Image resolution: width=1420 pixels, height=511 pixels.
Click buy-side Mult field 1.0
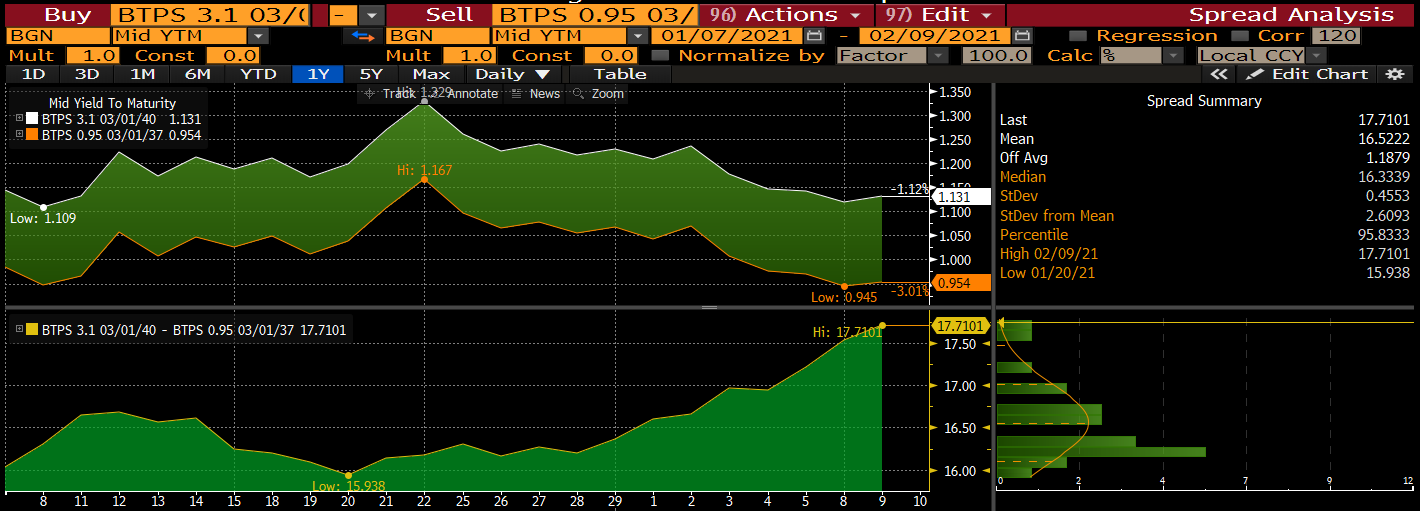pos(95,55)
